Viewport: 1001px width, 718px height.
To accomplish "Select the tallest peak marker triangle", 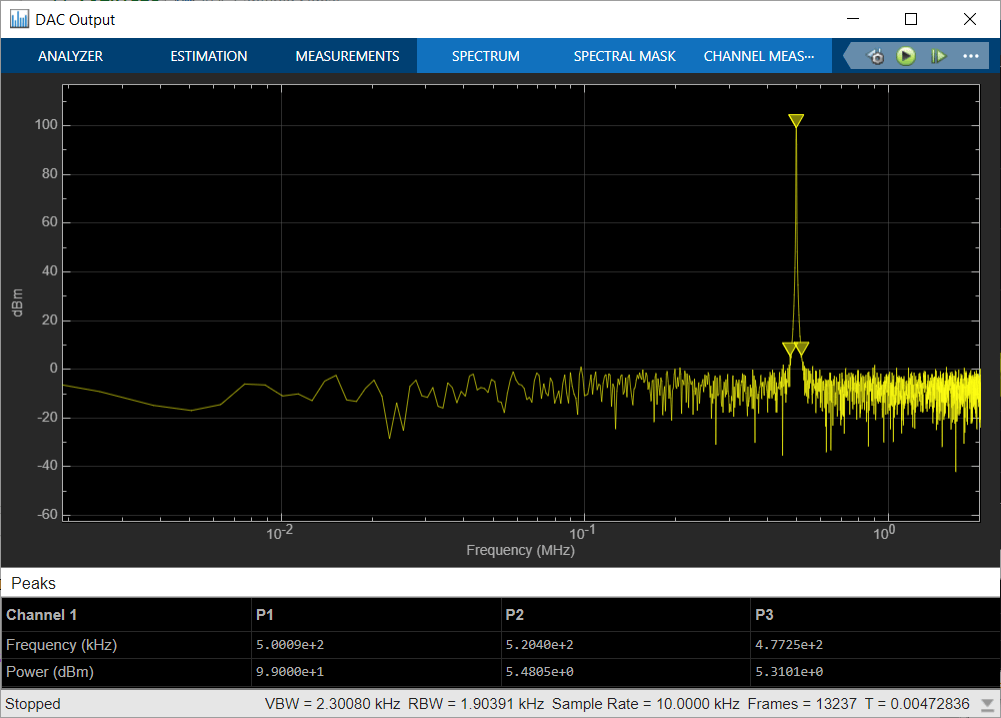I will pyautogui.click(x=796, y=121).
